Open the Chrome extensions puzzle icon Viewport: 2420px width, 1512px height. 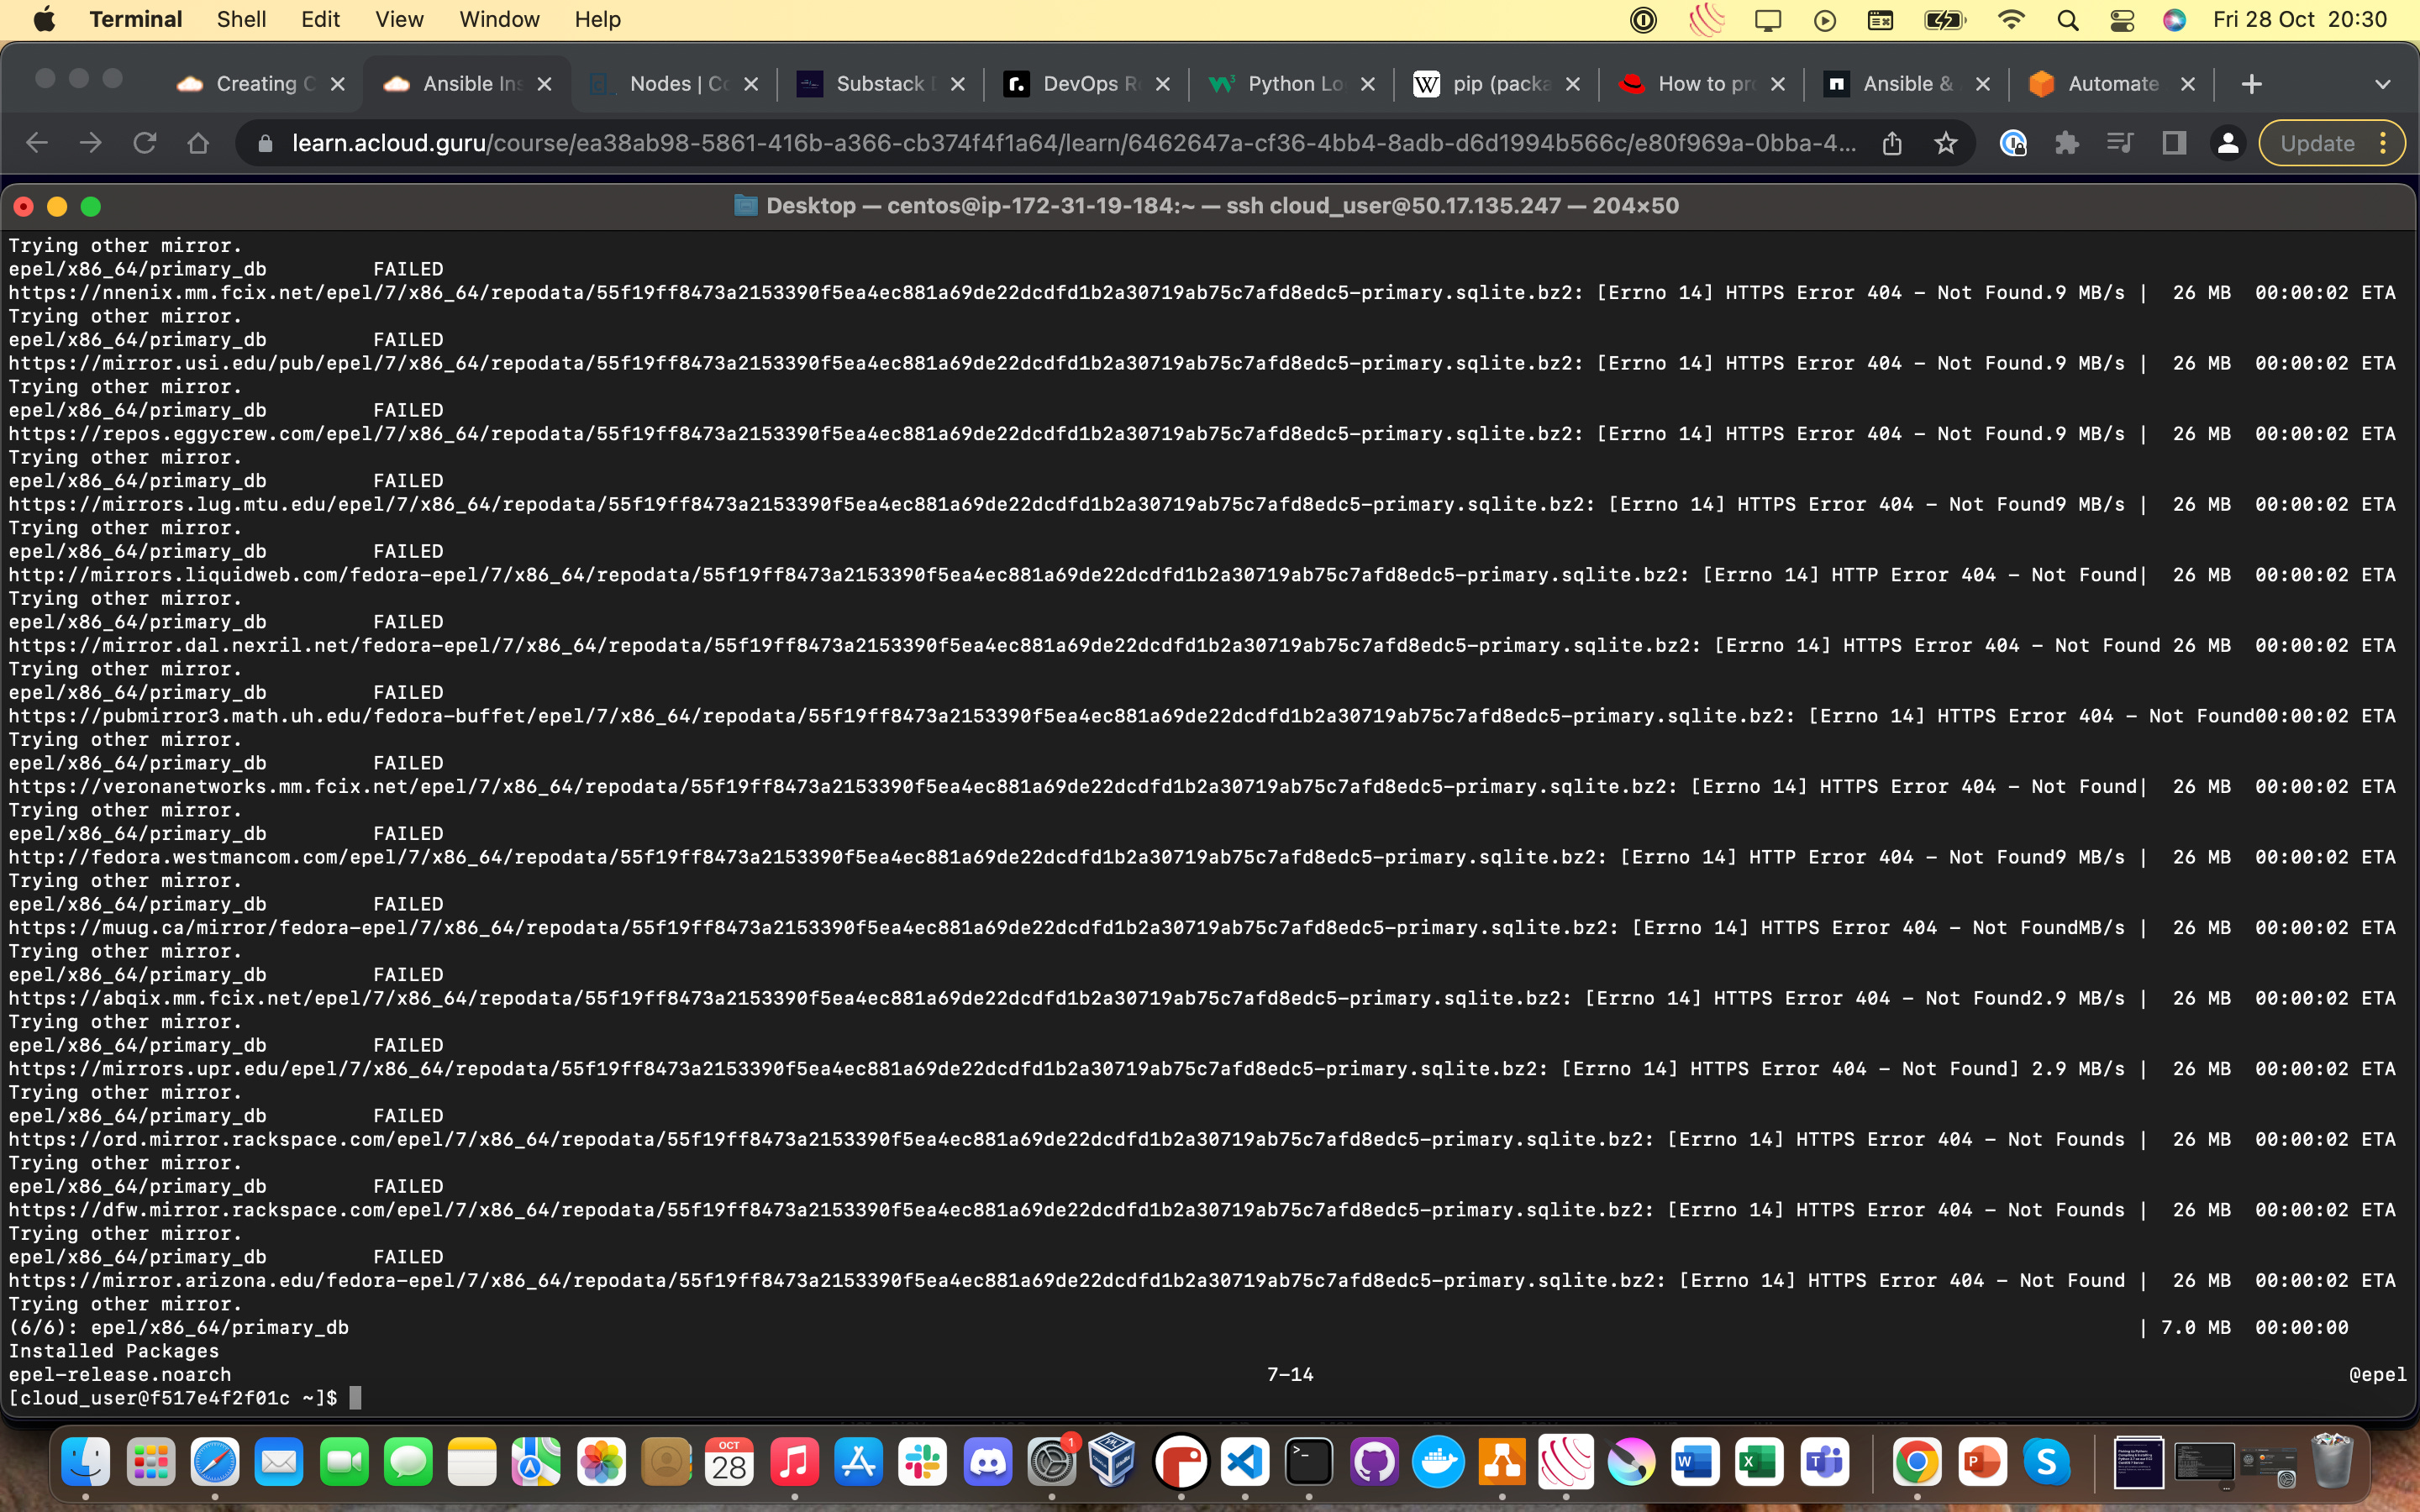[2066, 143]
